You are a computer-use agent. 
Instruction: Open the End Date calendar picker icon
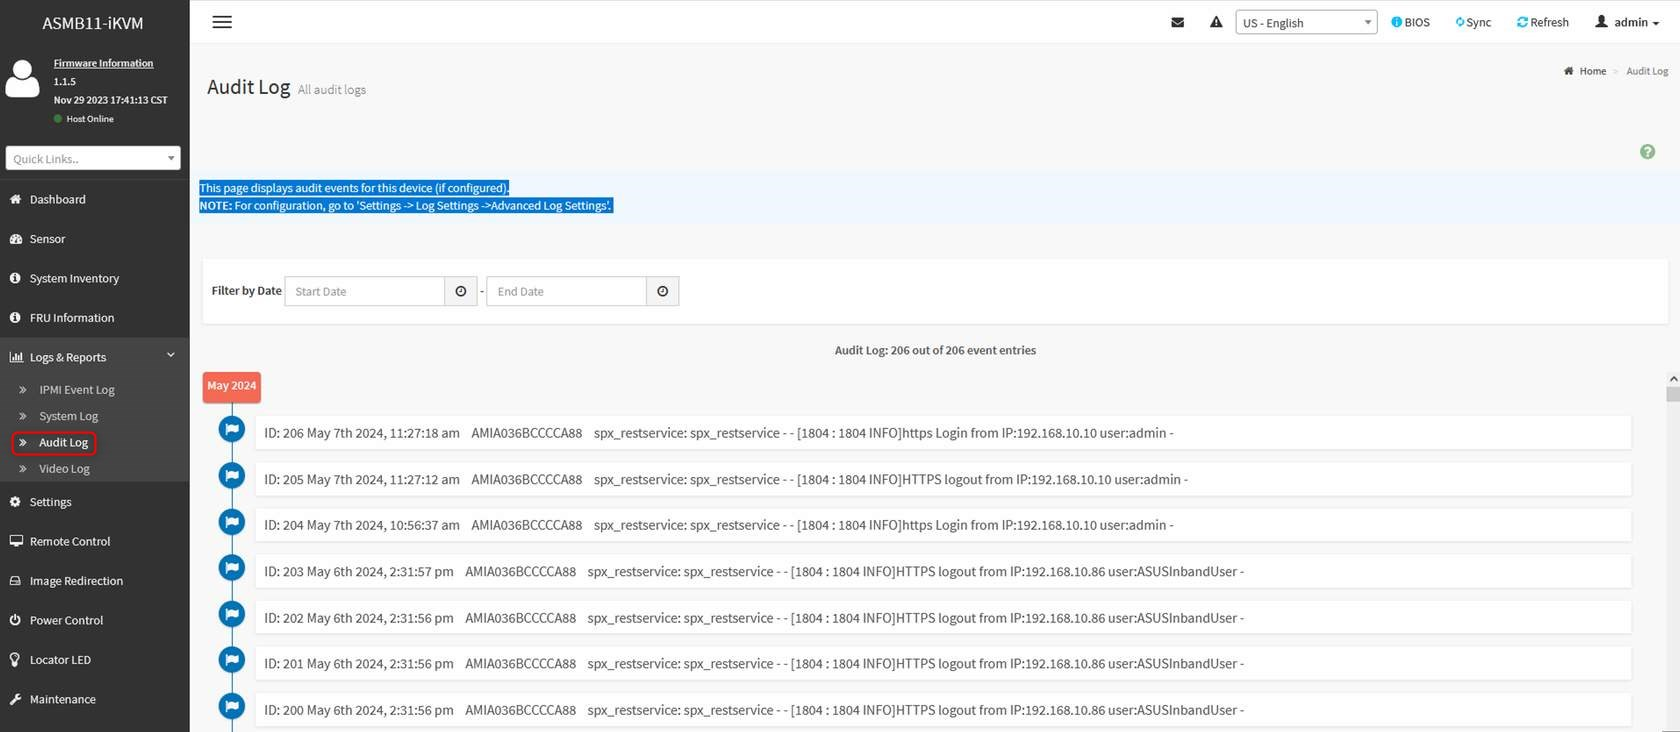[663, 291]
